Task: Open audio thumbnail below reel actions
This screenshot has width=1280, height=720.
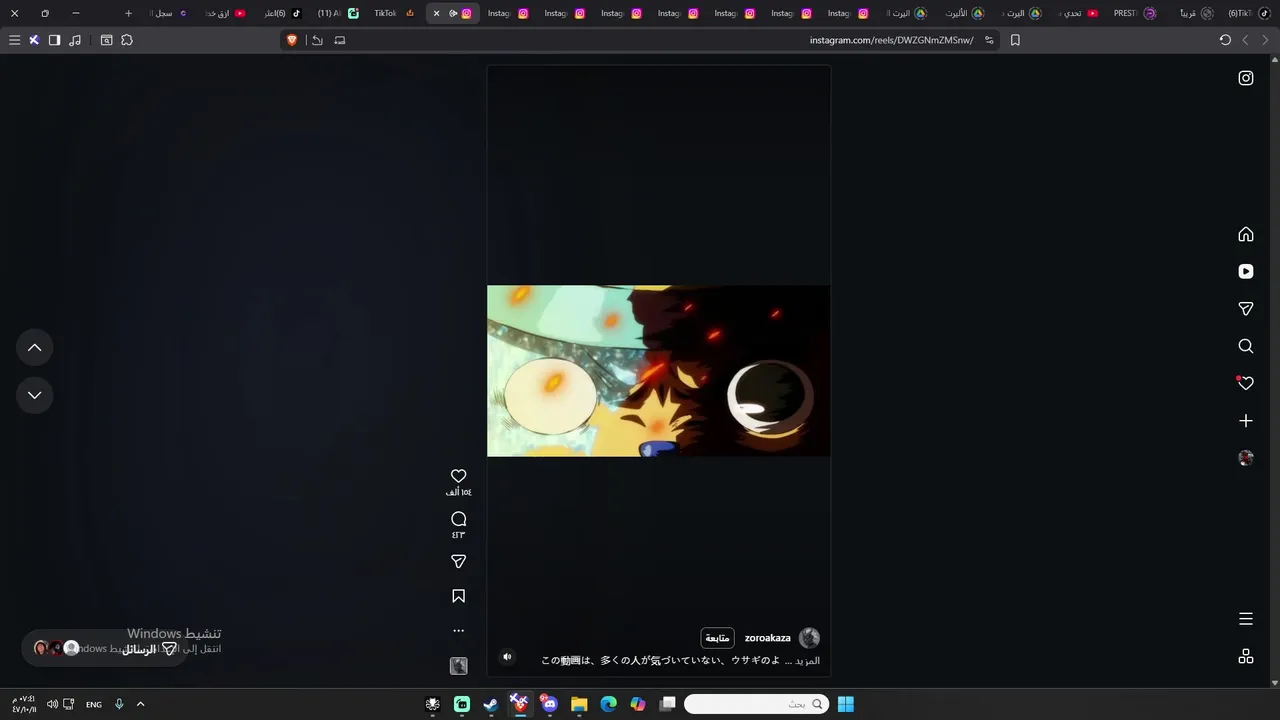Action: pos(459,666)
